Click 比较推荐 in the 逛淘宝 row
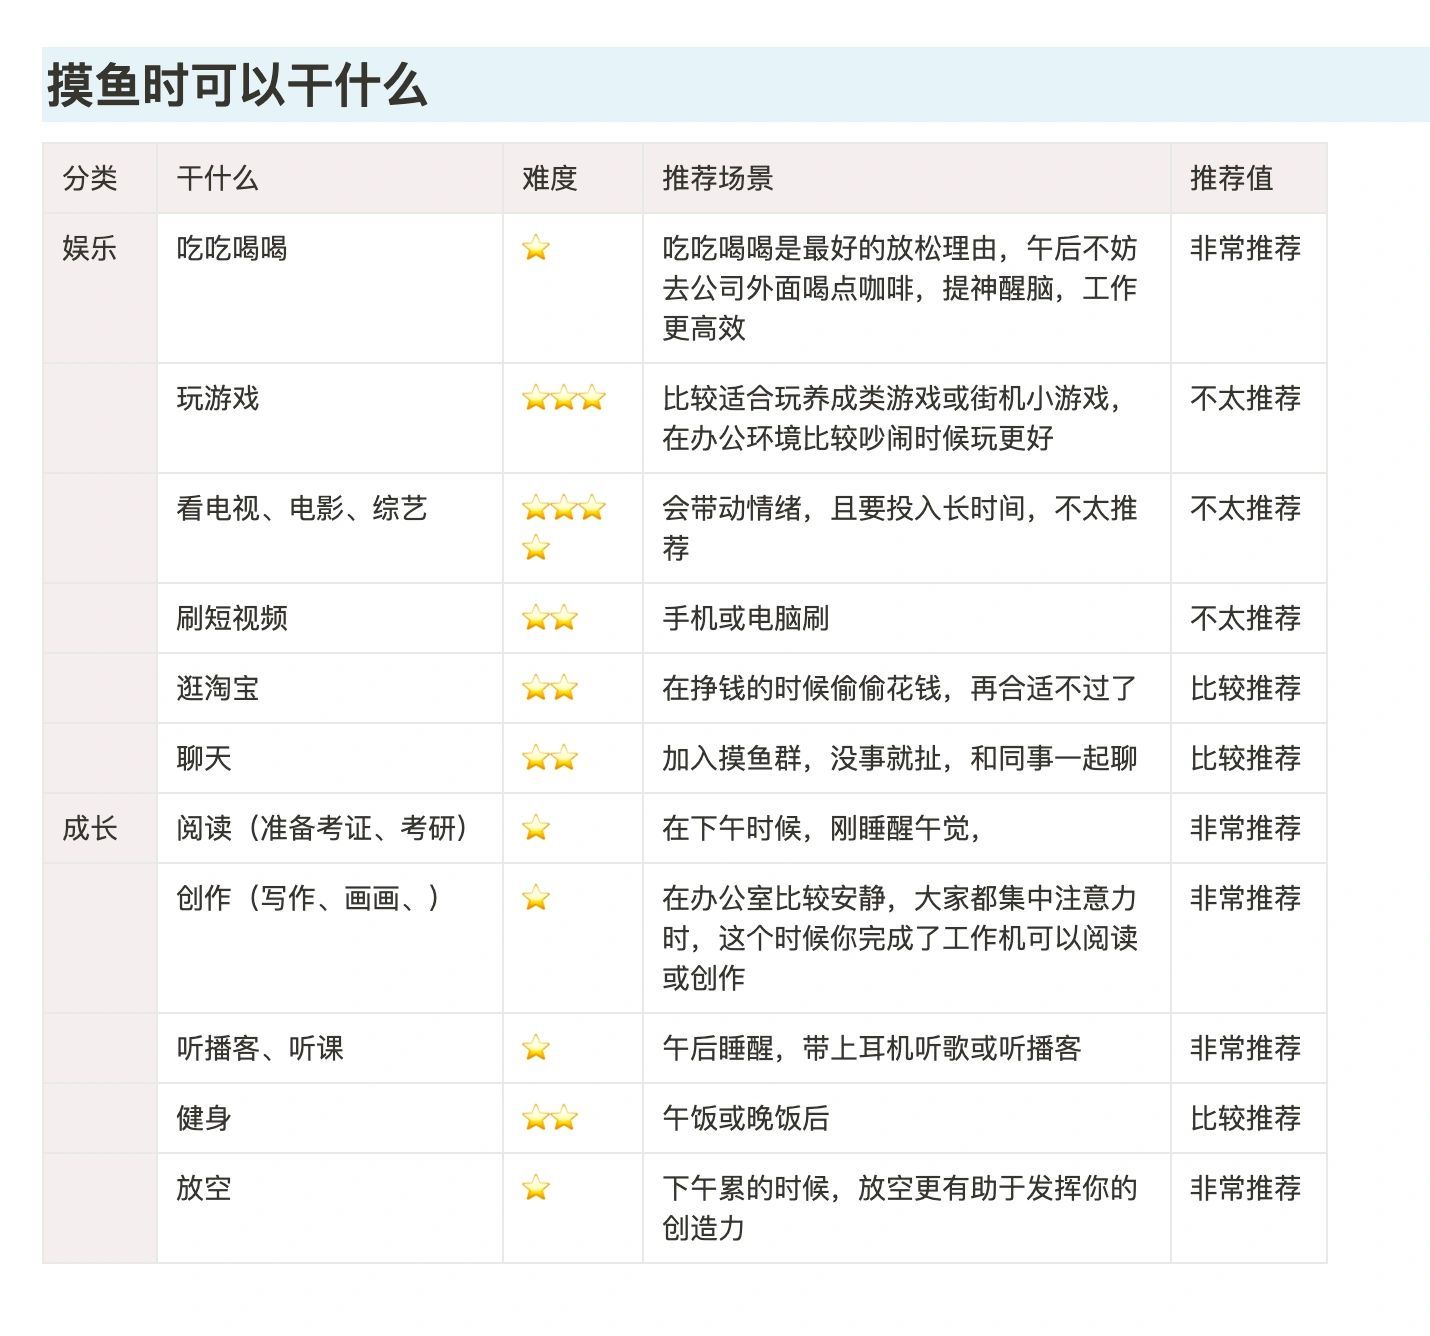The width and height of the screenshot is (1430, 1336). click(1246, 688)
